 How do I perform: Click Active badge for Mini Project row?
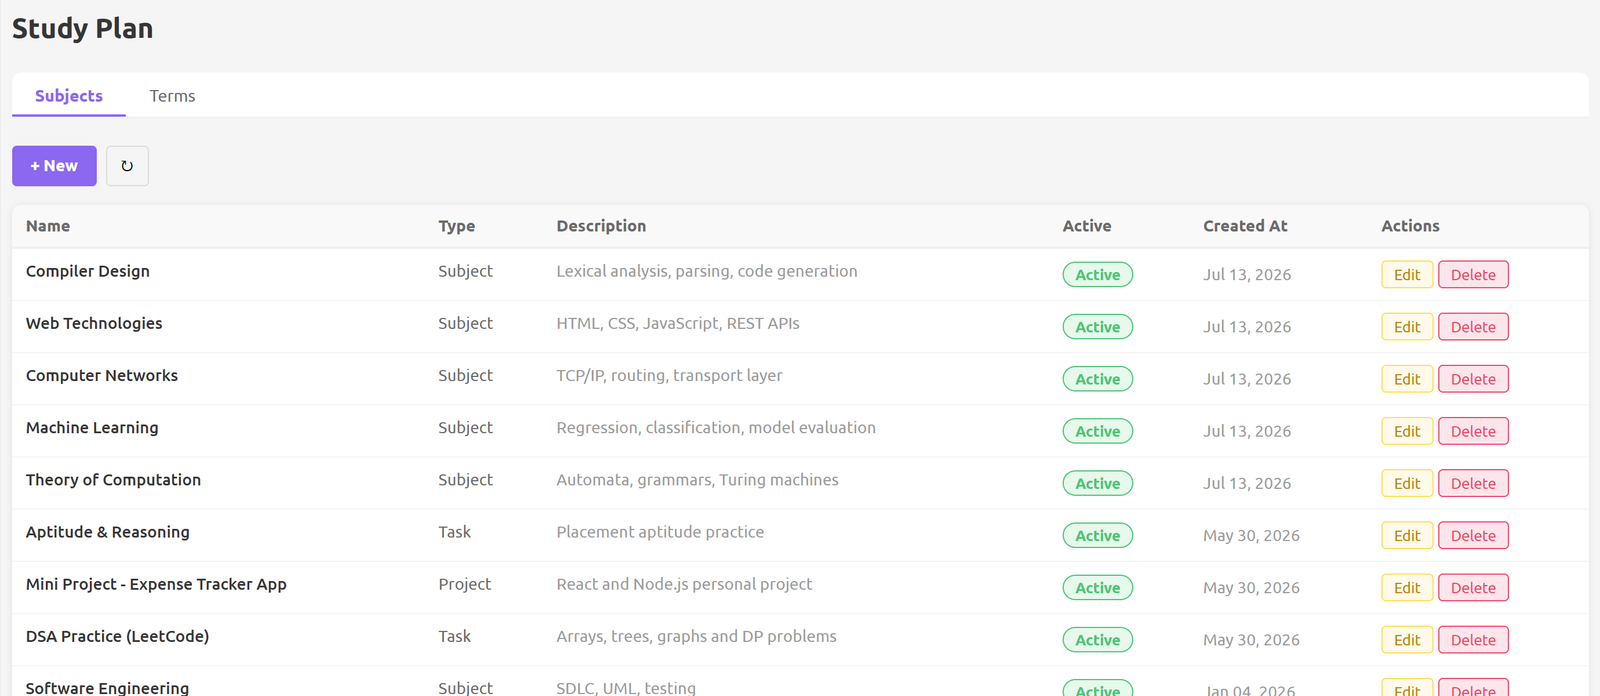[1098, 588]
